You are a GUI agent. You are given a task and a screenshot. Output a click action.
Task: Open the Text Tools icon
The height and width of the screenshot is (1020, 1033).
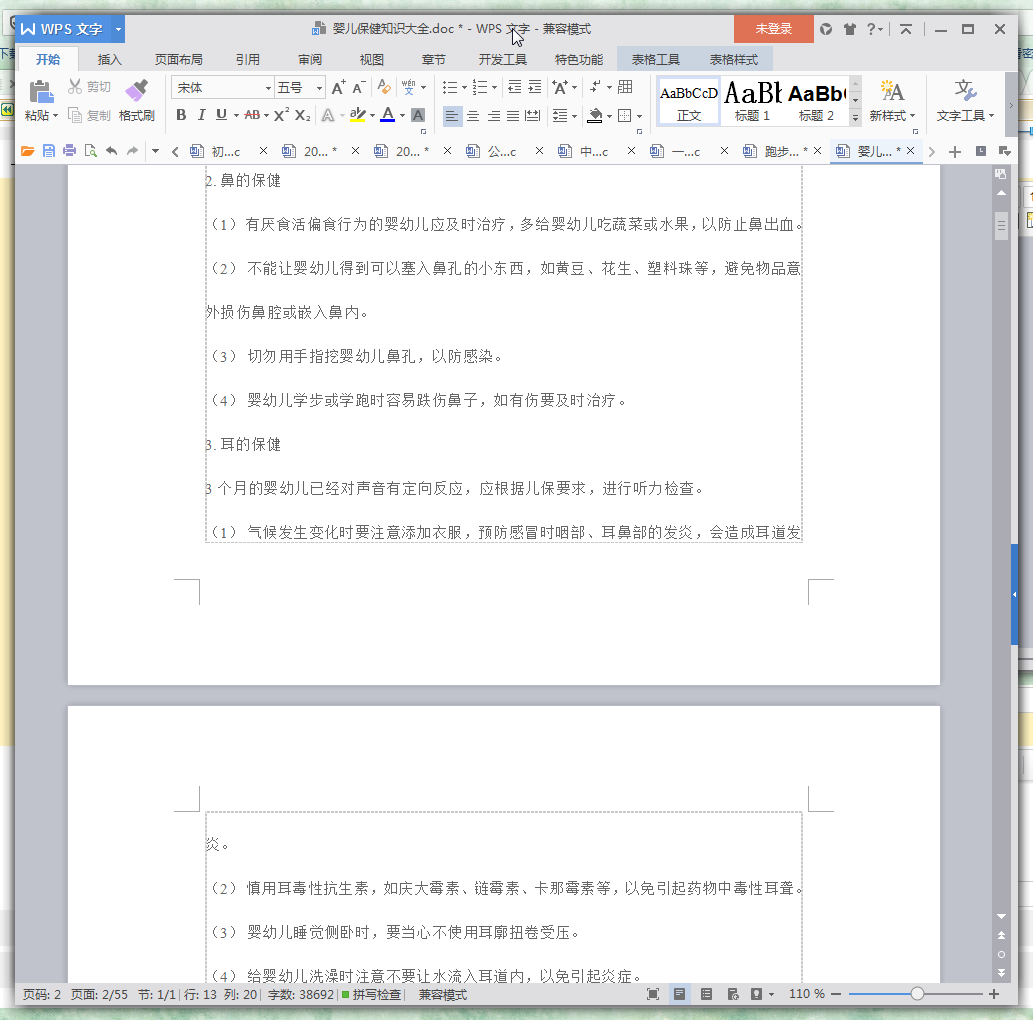click(x=965, y=91)
